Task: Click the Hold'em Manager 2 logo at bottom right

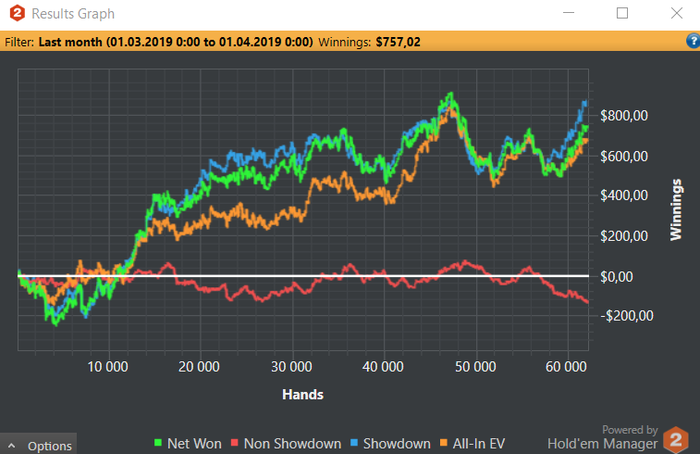Action: (x=675, y=440)
